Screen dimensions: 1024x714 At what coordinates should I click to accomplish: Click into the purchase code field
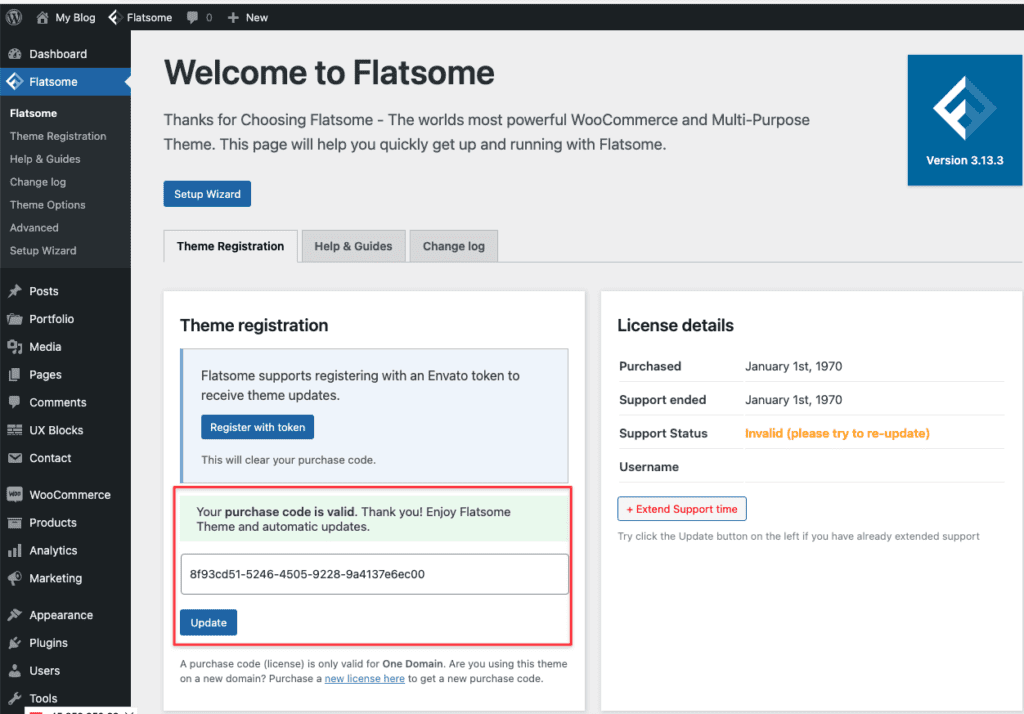pos(374,574)
